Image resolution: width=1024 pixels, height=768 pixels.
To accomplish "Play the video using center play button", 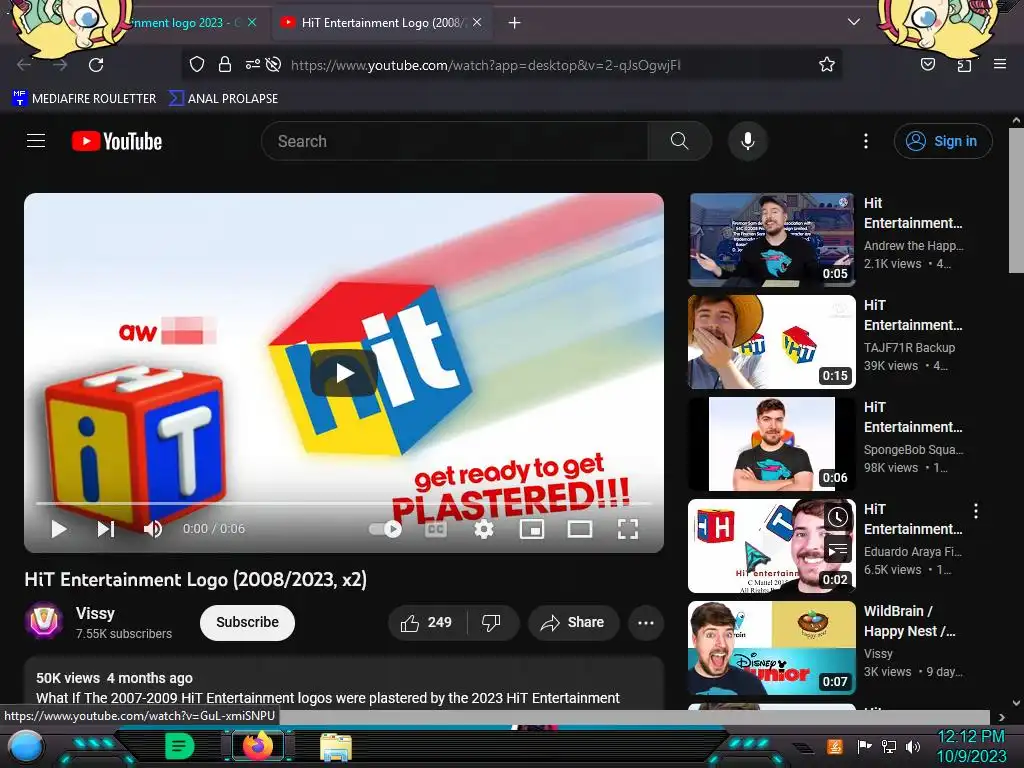I will 344,373.
